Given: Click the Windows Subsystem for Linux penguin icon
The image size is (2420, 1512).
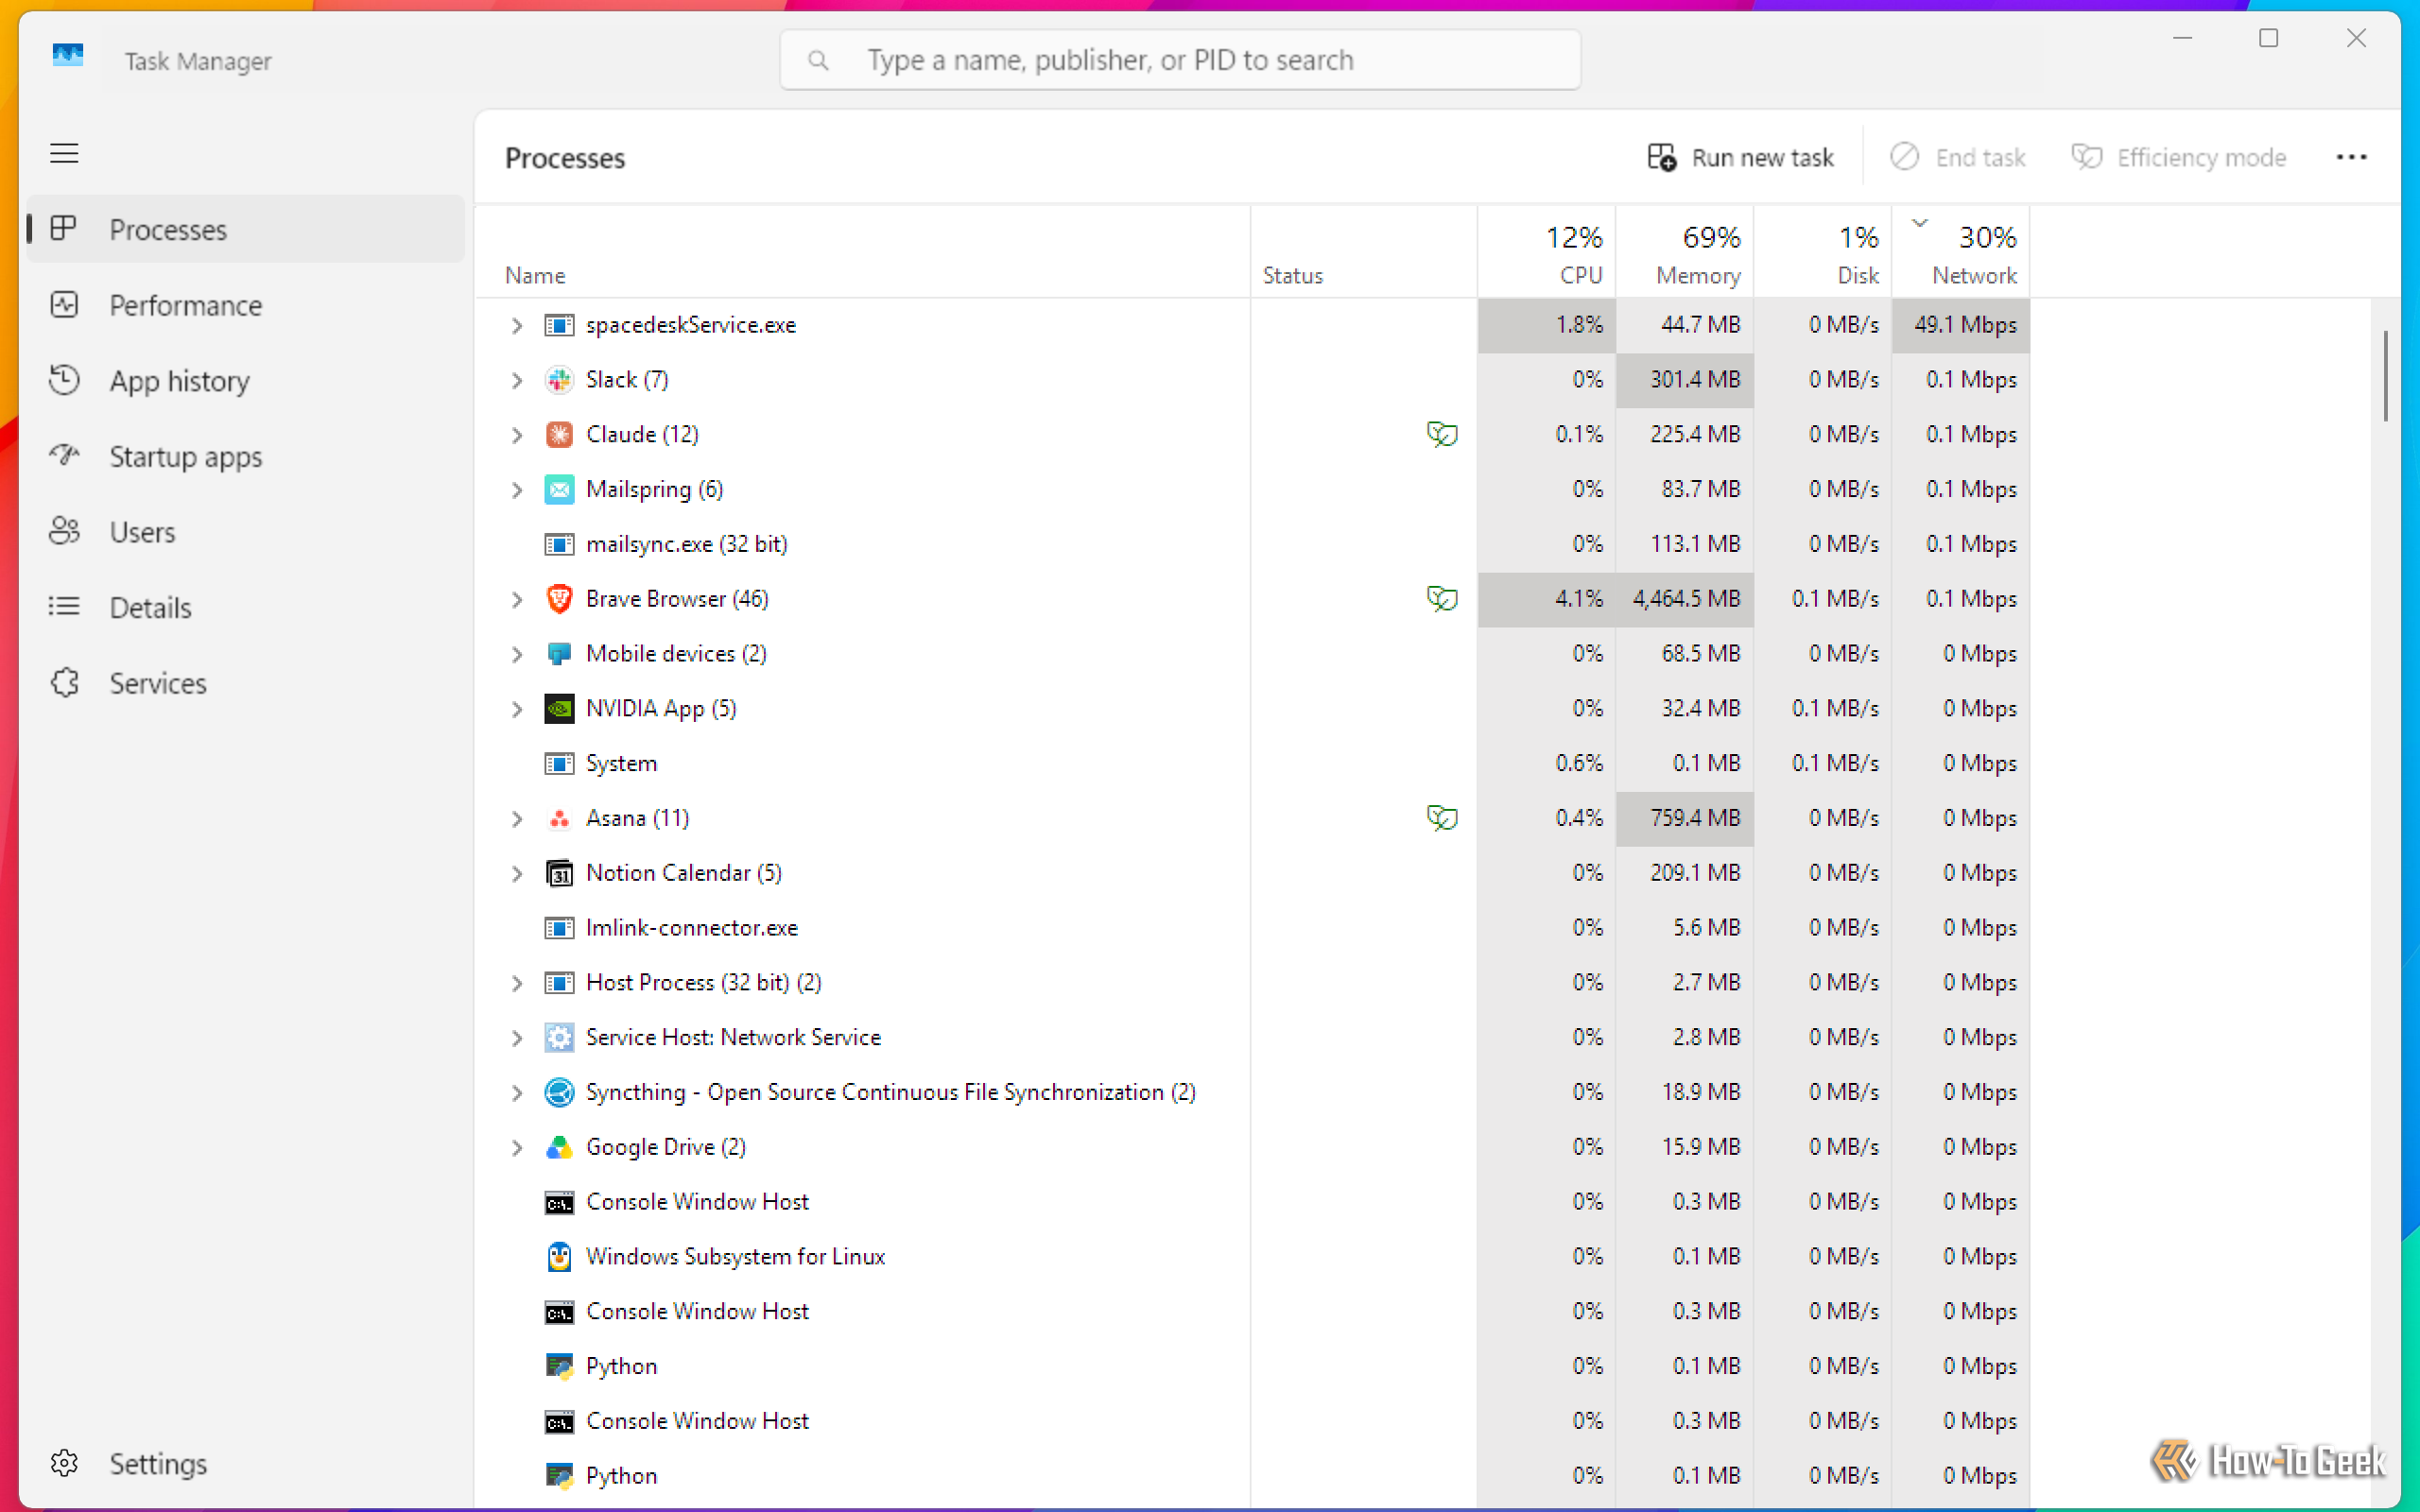Looking at the screenshot, I should 559,1257.
